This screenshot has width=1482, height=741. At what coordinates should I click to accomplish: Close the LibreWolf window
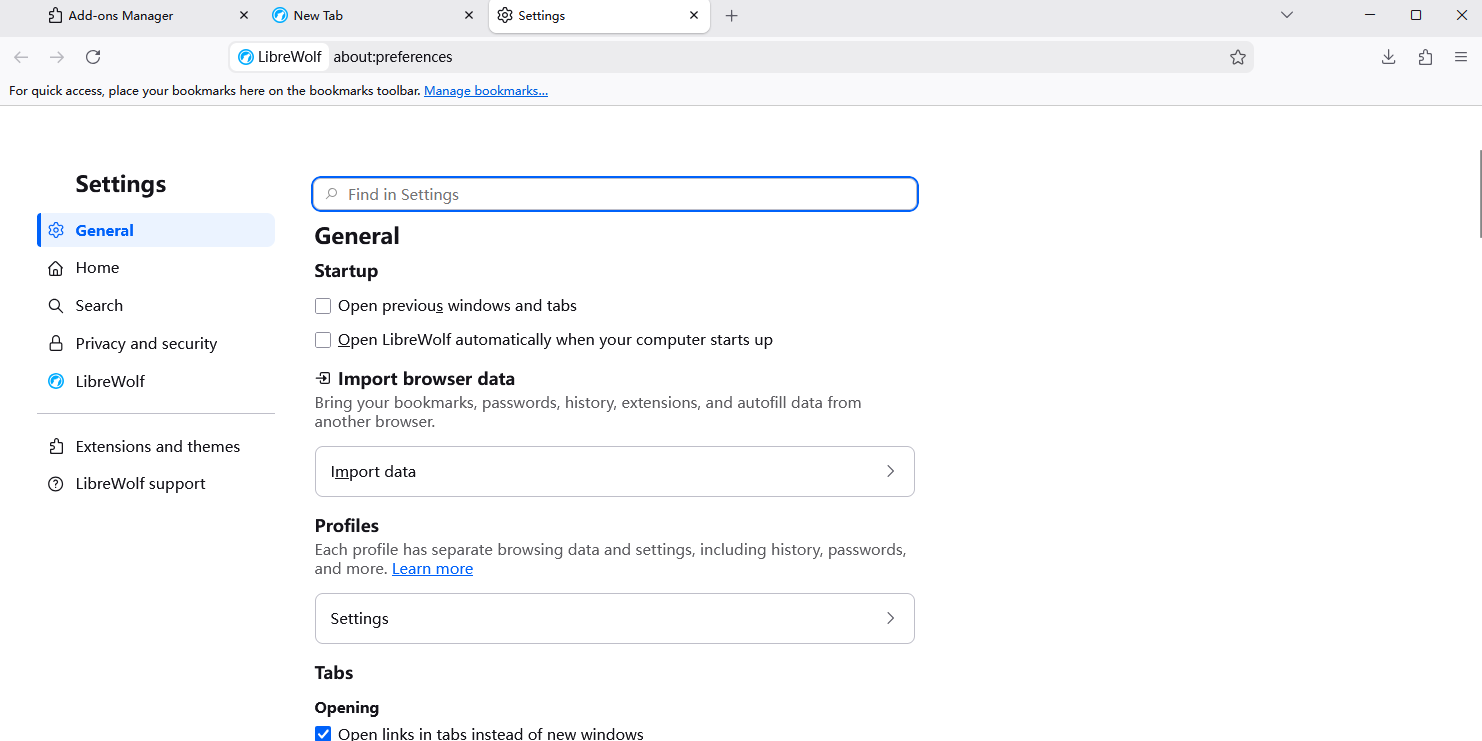click(x=1460, y=15)
